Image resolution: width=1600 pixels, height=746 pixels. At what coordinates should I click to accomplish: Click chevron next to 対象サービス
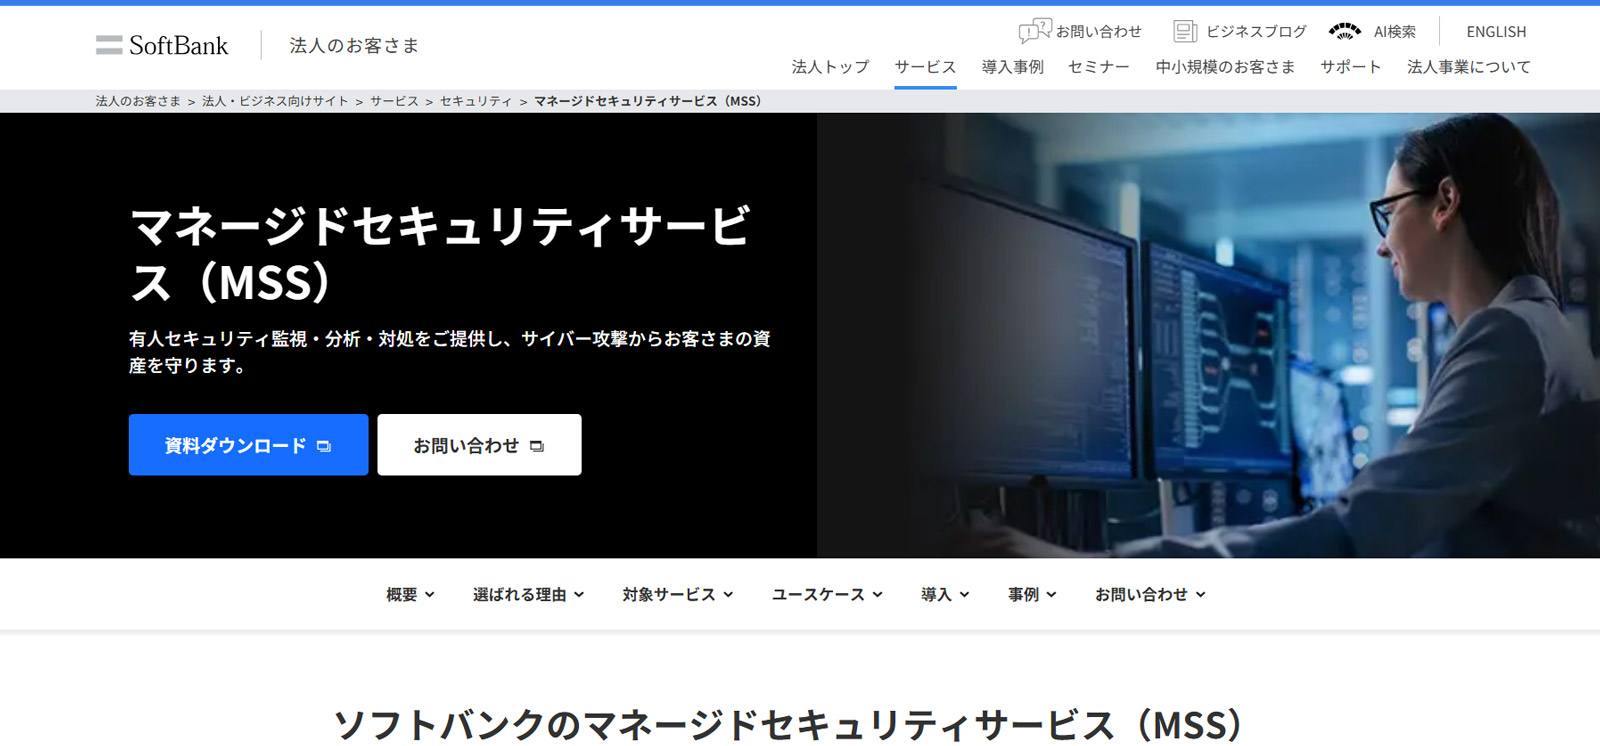728,594
